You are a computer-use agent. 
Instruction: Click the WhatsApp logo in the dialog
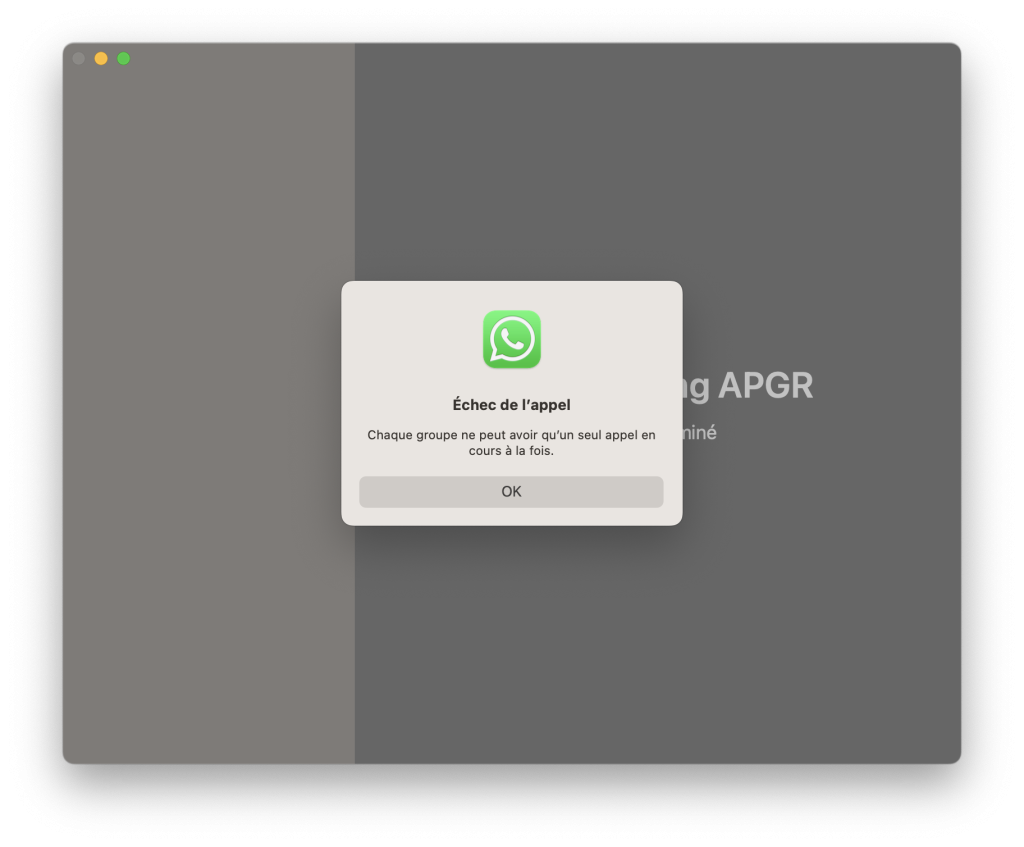pyautogui.click(x=511, y=339)
